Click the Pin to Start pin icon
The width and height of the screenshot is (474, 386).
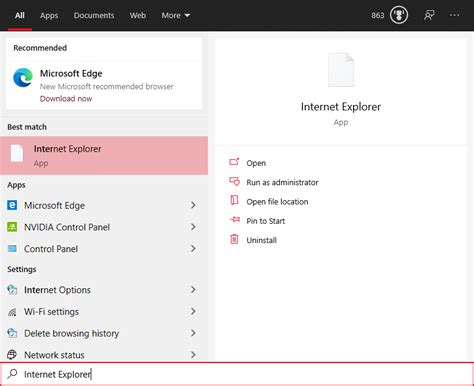pyautogui.click(x=235, y=220)
